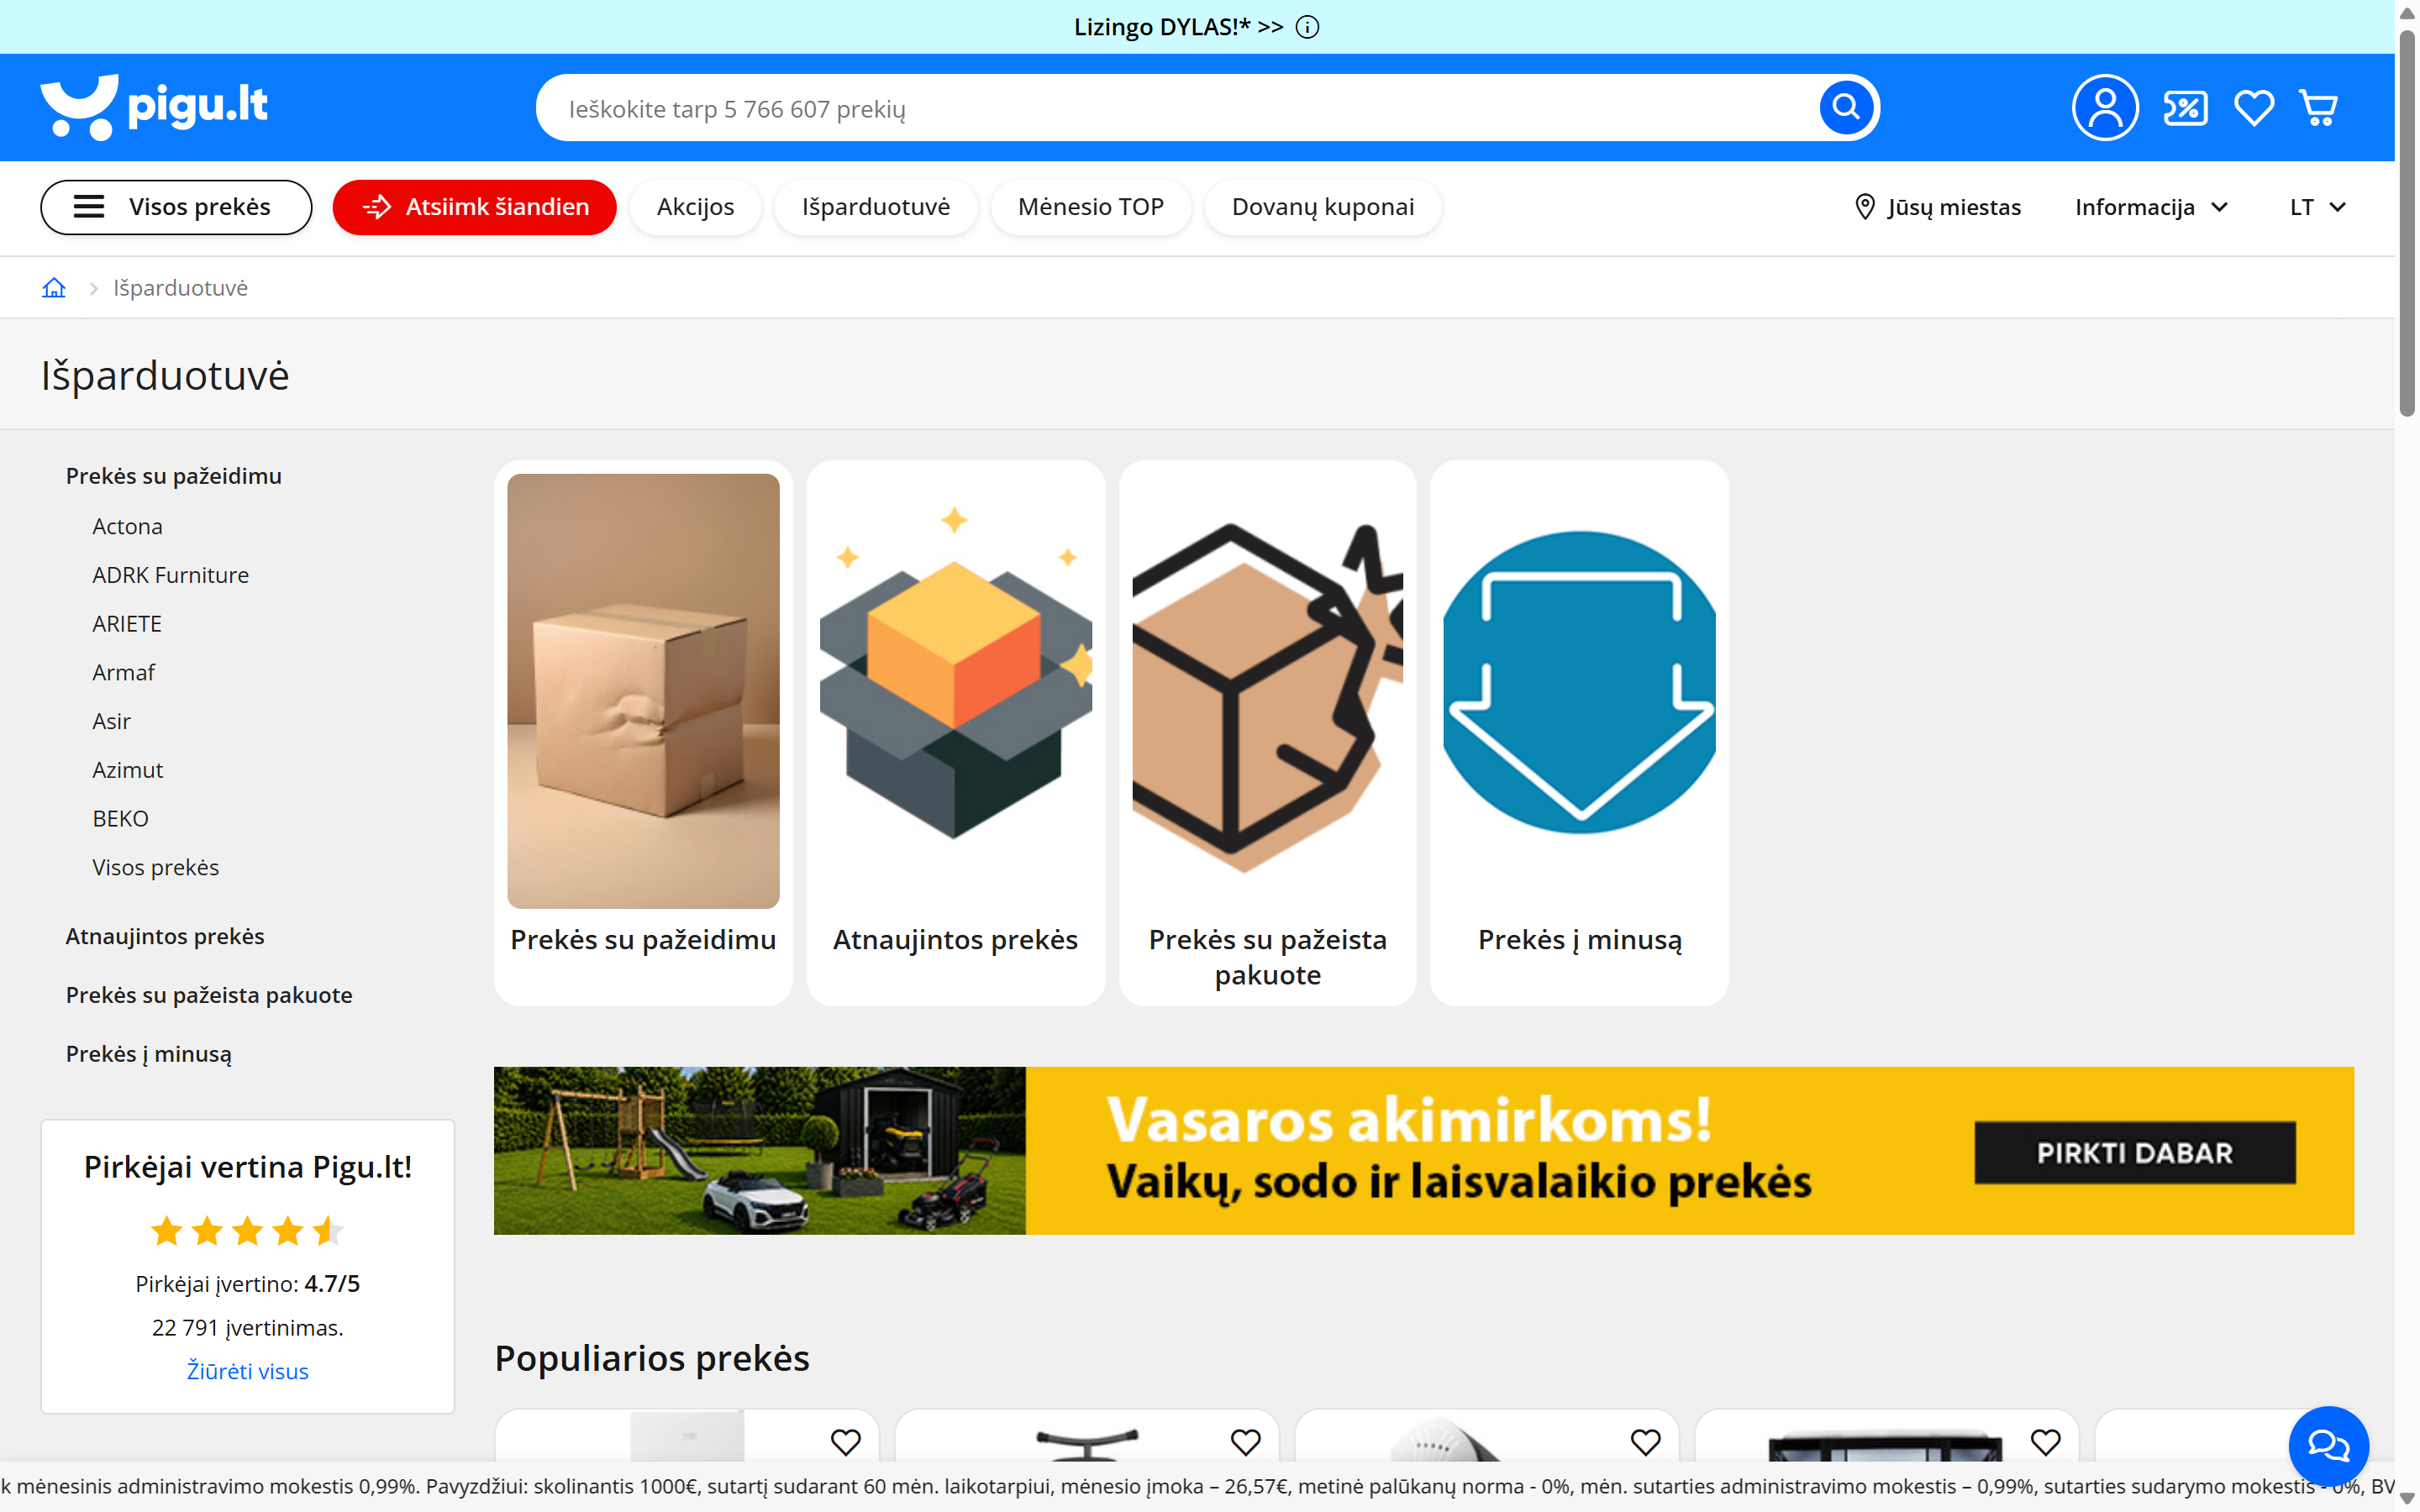Add third popular product to wishlist

(x=1645, y=1442)
